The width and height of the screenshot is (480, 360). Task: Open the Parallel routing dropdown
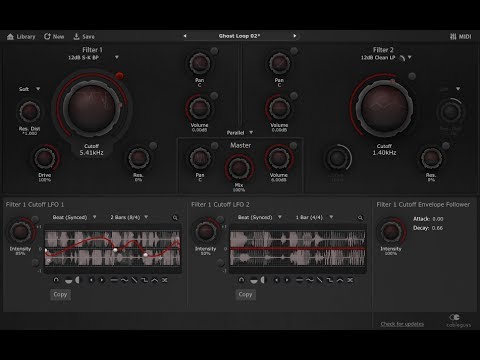click(x=240, y=133)
